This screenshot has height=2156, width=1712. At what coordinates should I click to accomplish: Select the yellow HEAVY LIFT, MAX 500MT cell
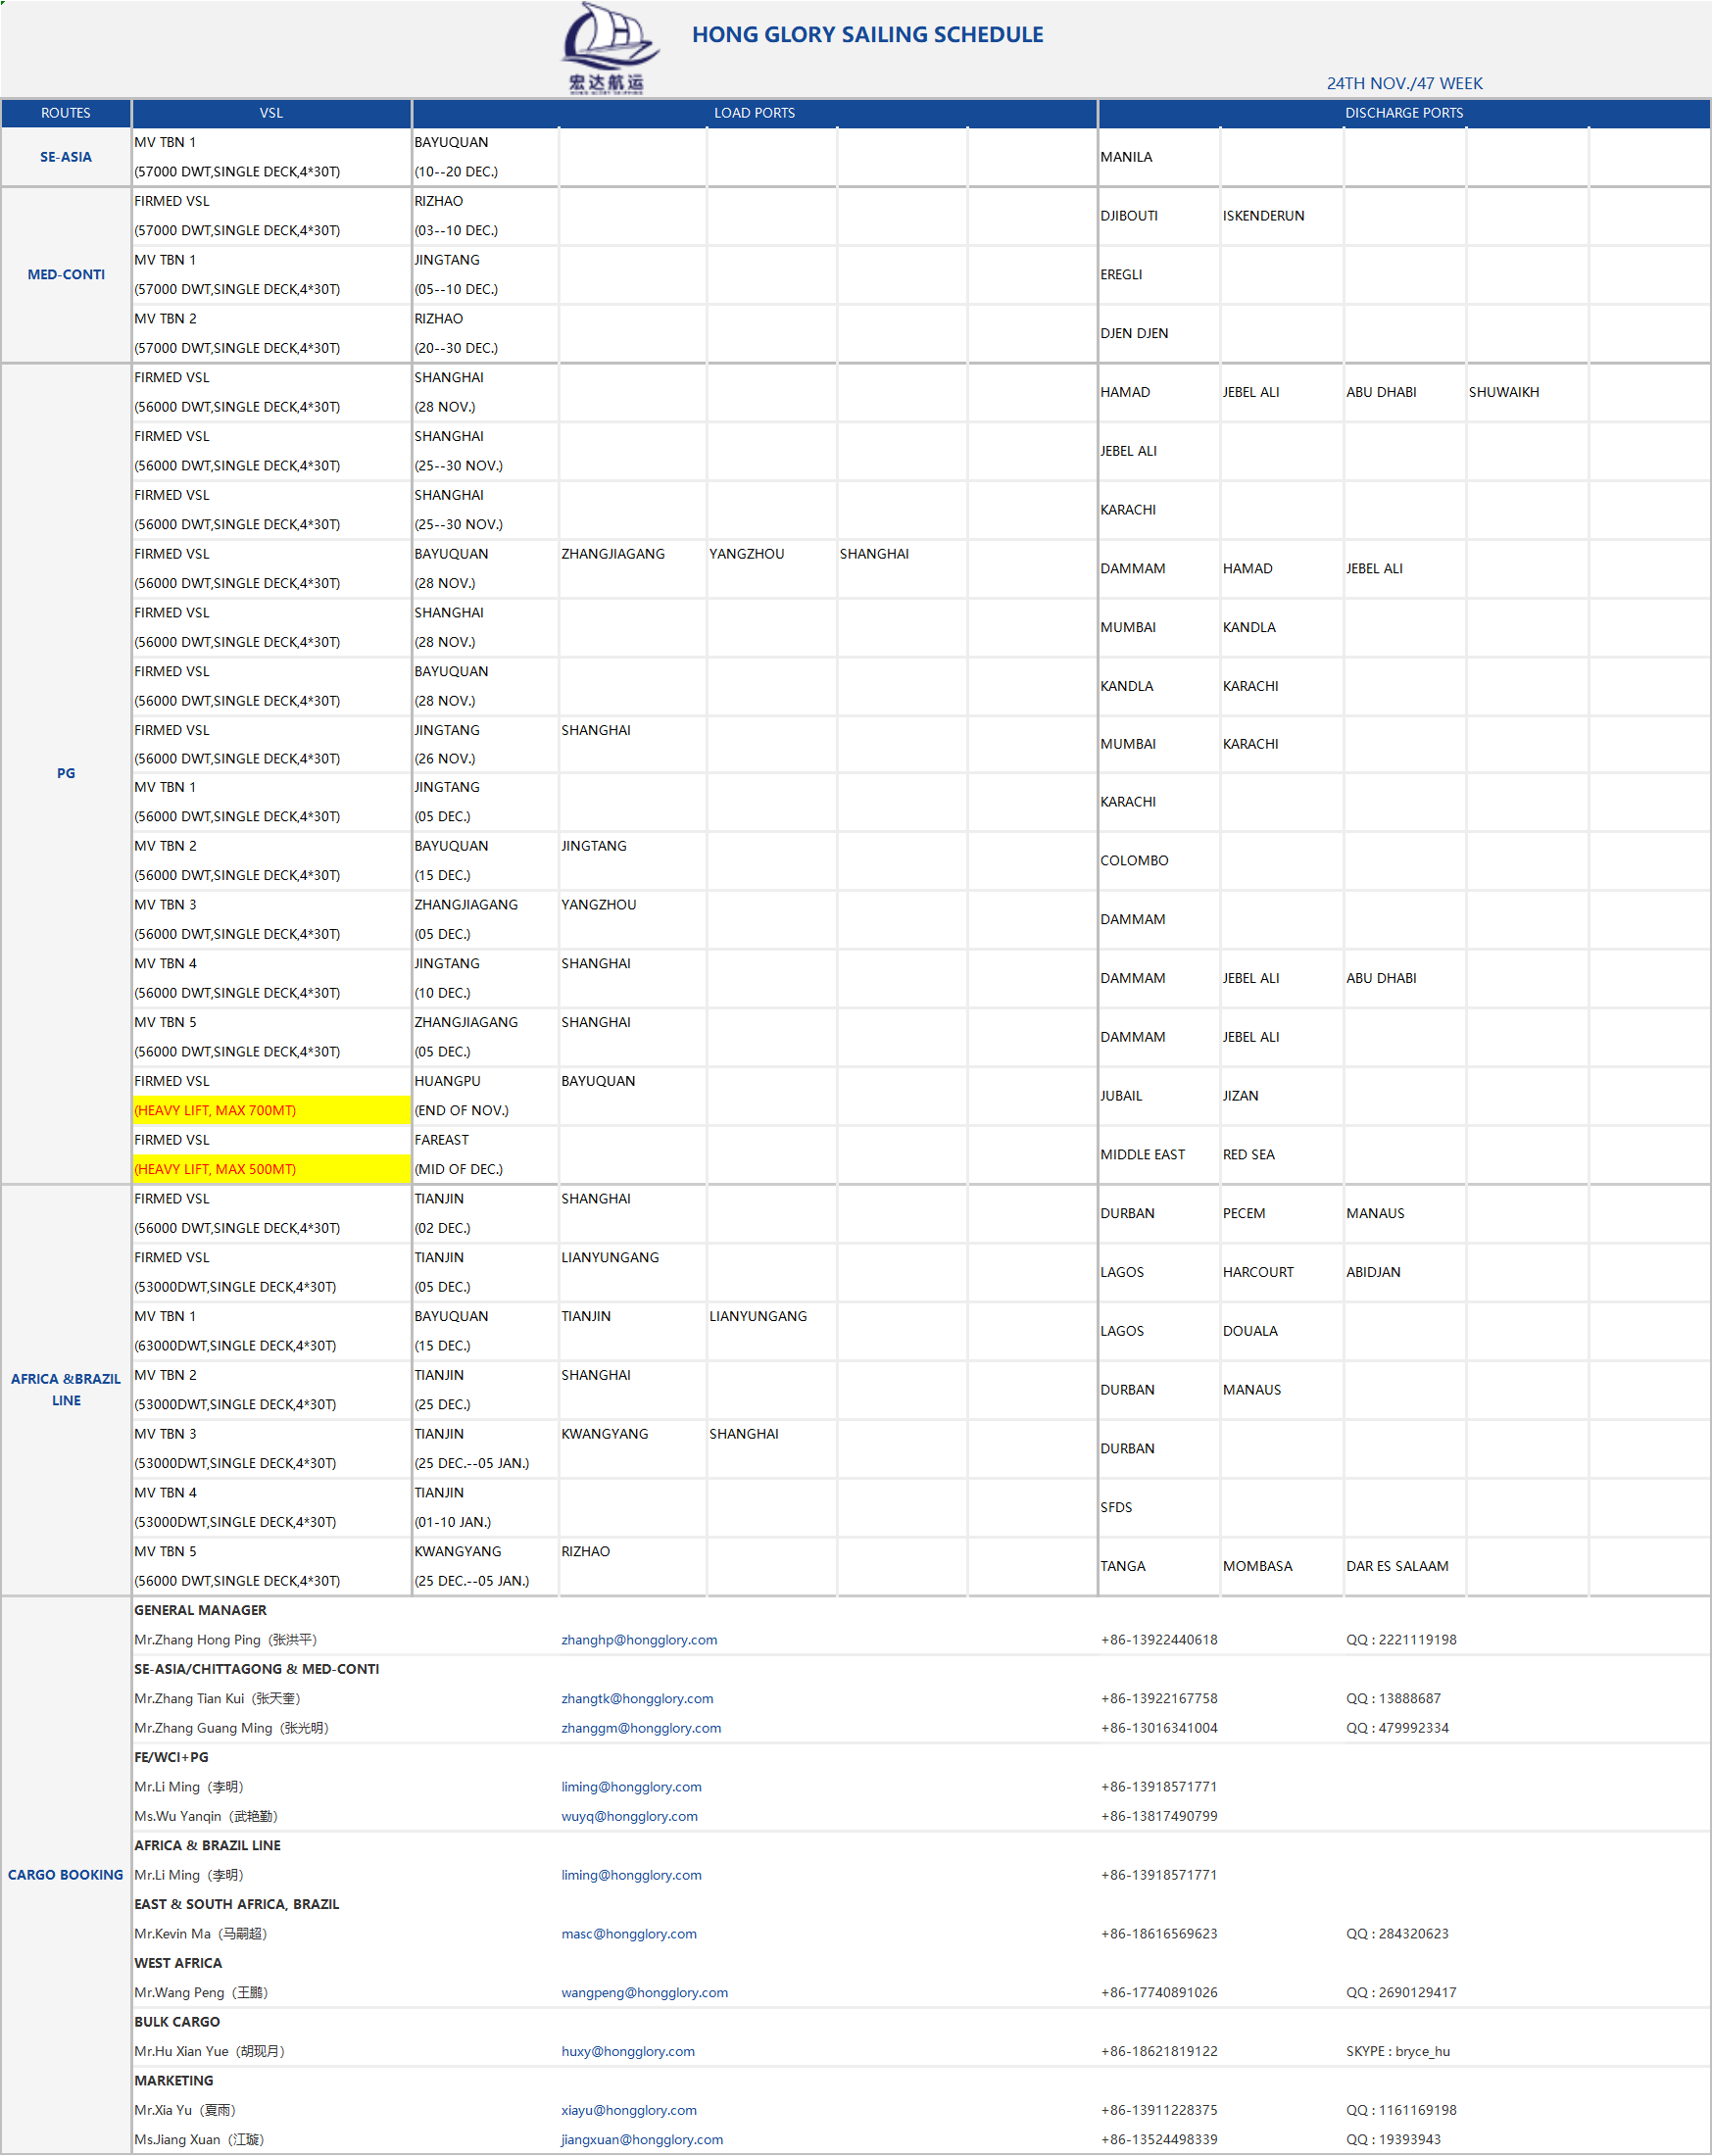(271, 1169)
